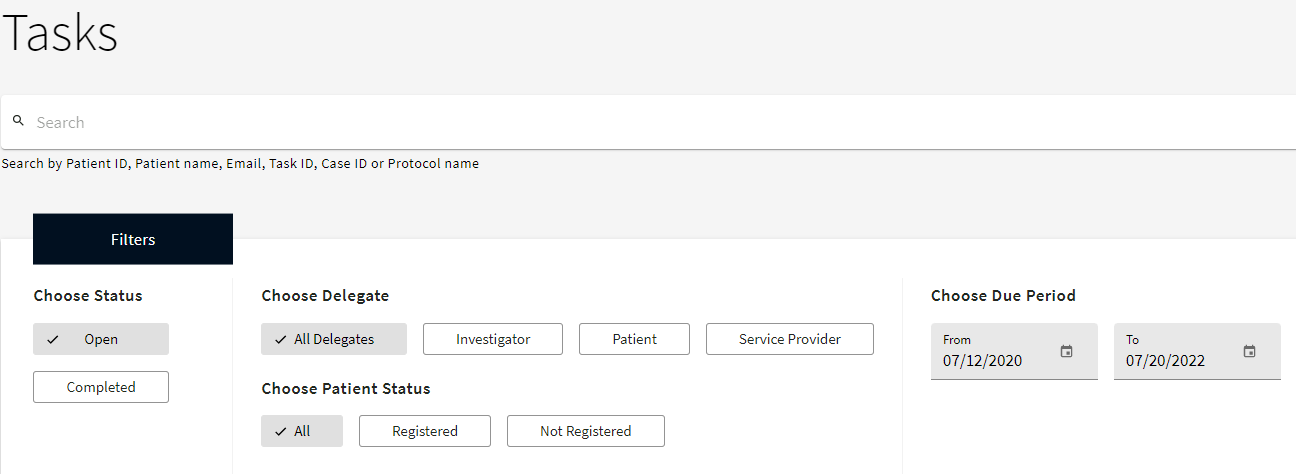Open the Filters tab
1296x474 pixels.
click(133, 239)
